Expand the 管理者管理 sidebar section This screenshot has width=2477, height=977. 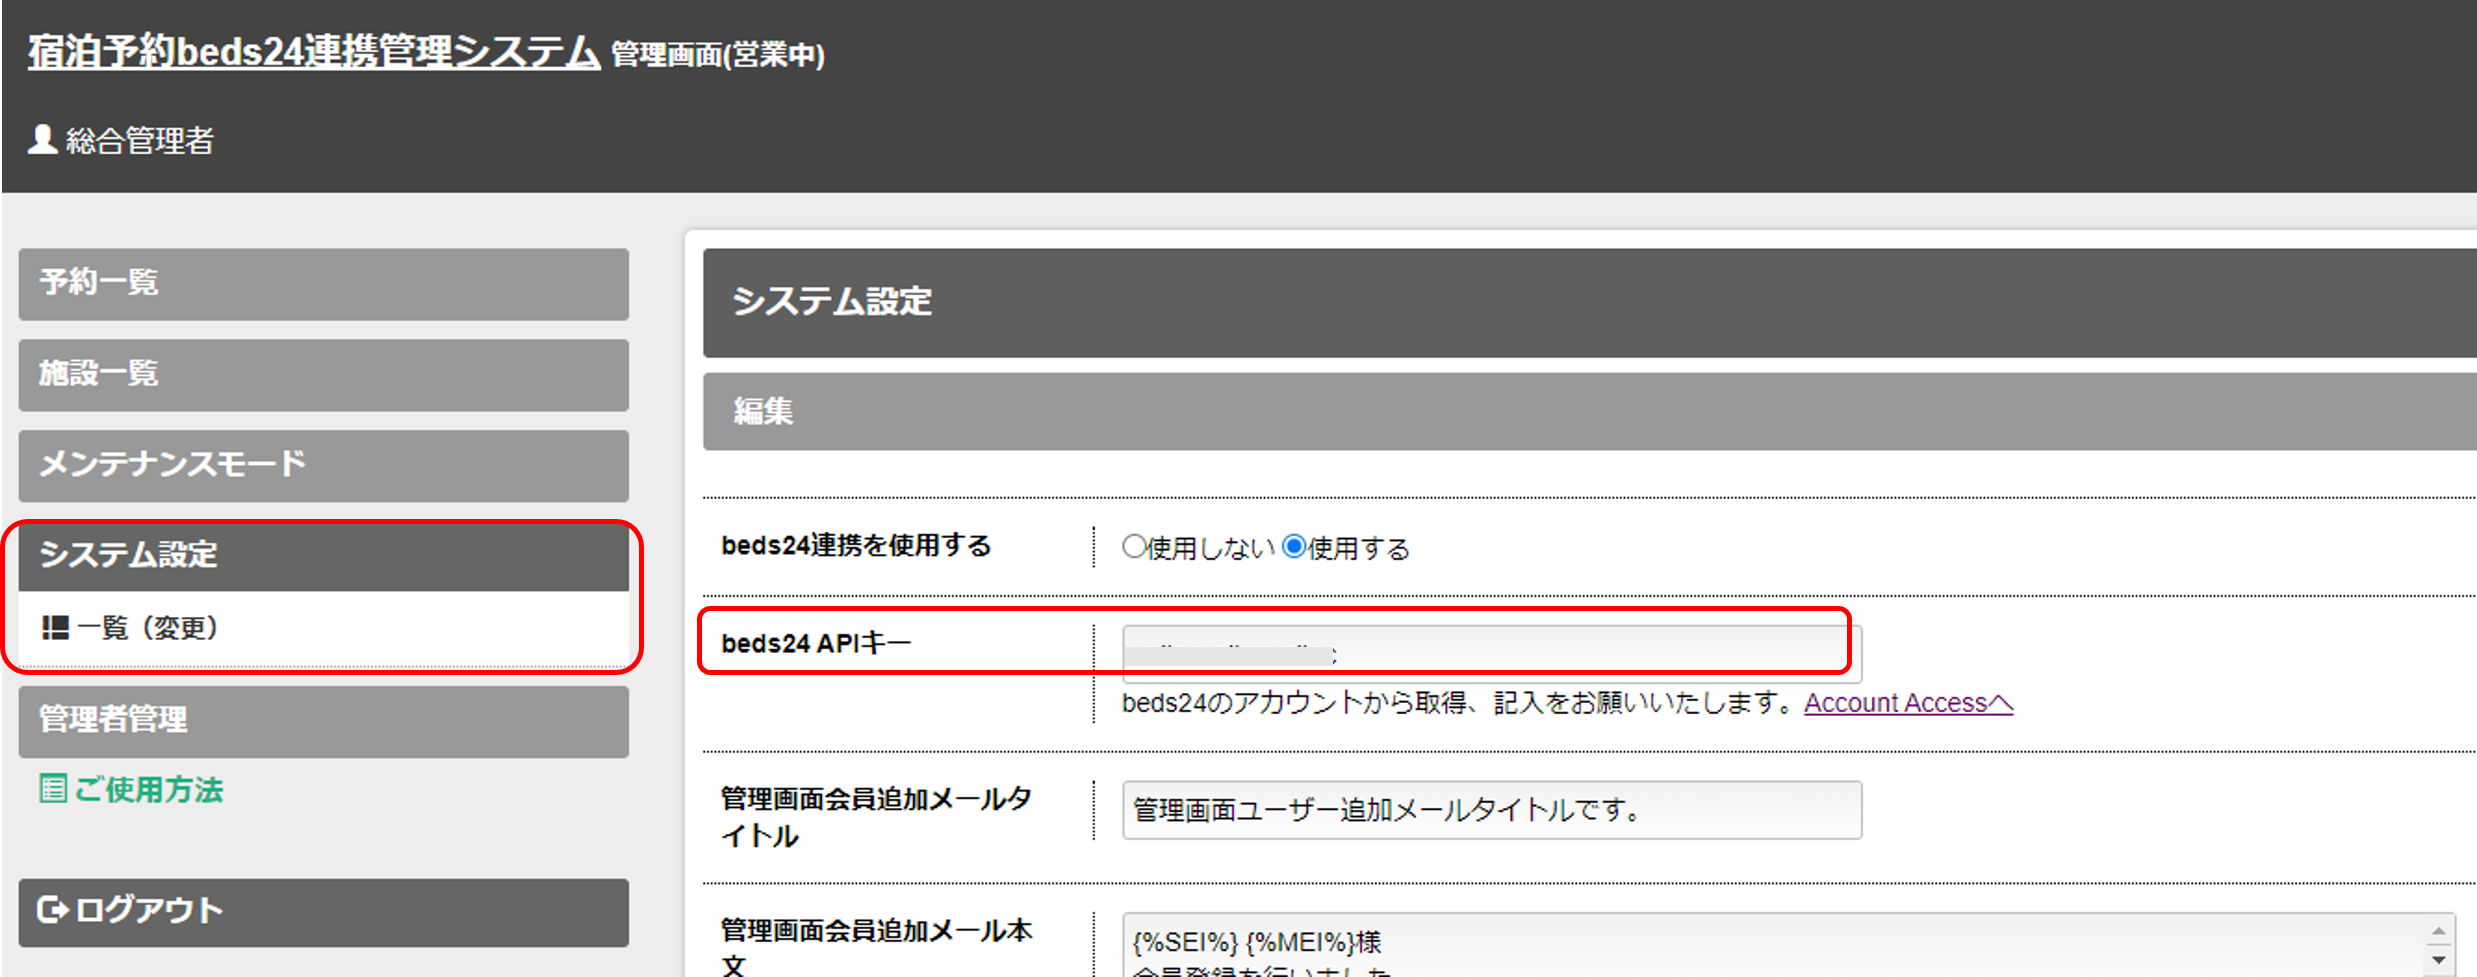(323, 720)
